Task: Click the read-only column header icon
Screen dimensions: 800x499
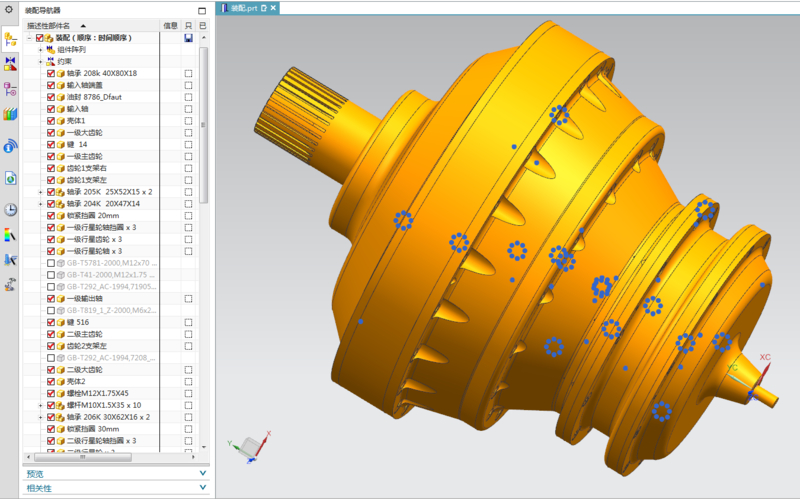Action: tap(188, 26)
